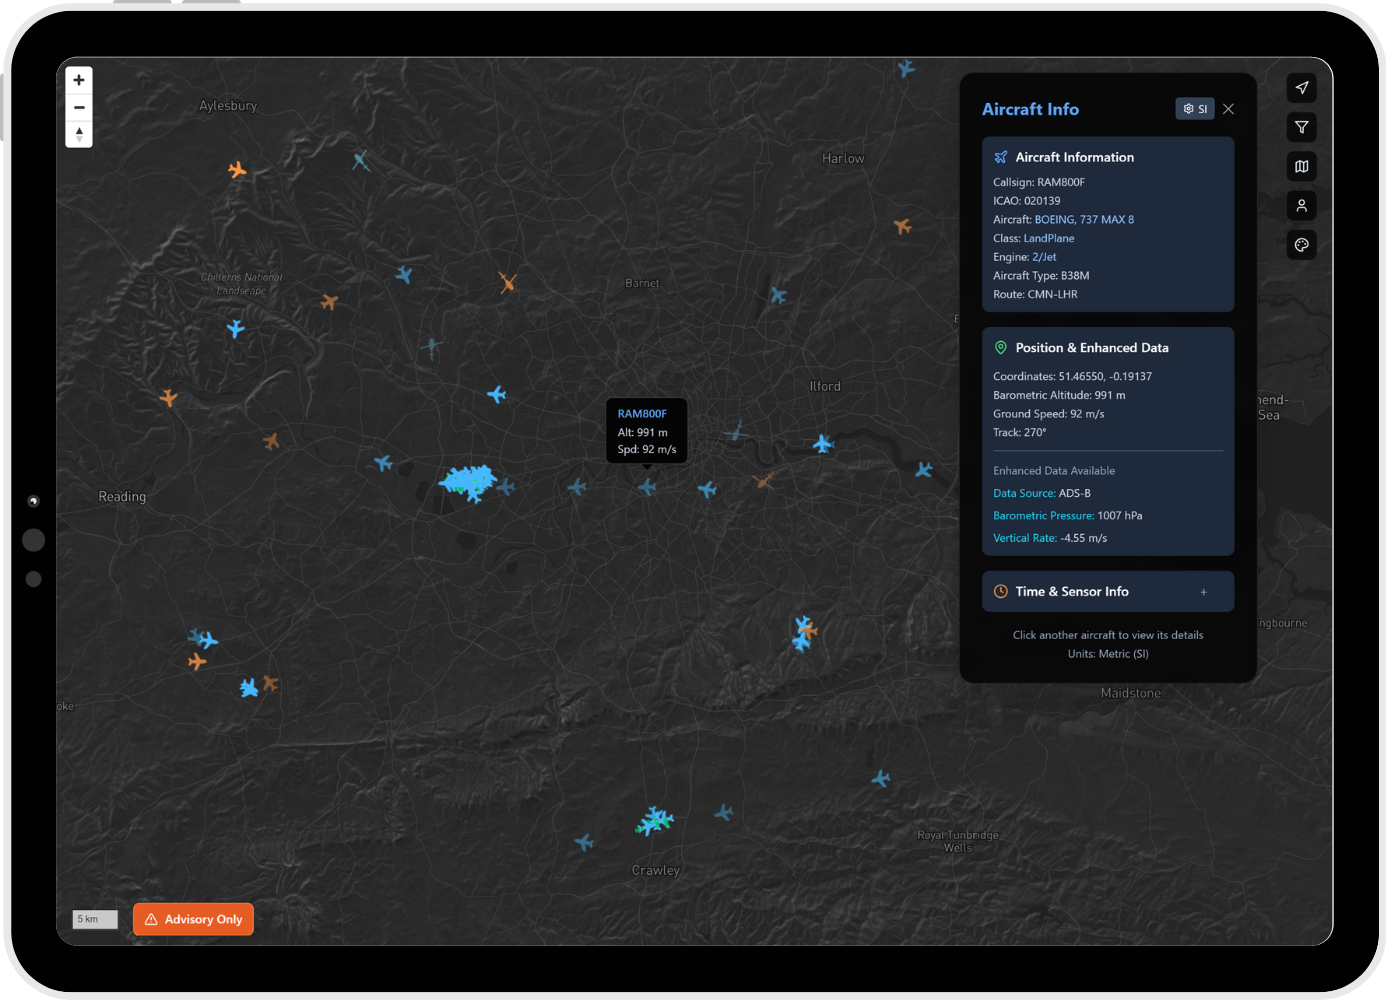Open the aircraft filter funnel icon

1301,127
